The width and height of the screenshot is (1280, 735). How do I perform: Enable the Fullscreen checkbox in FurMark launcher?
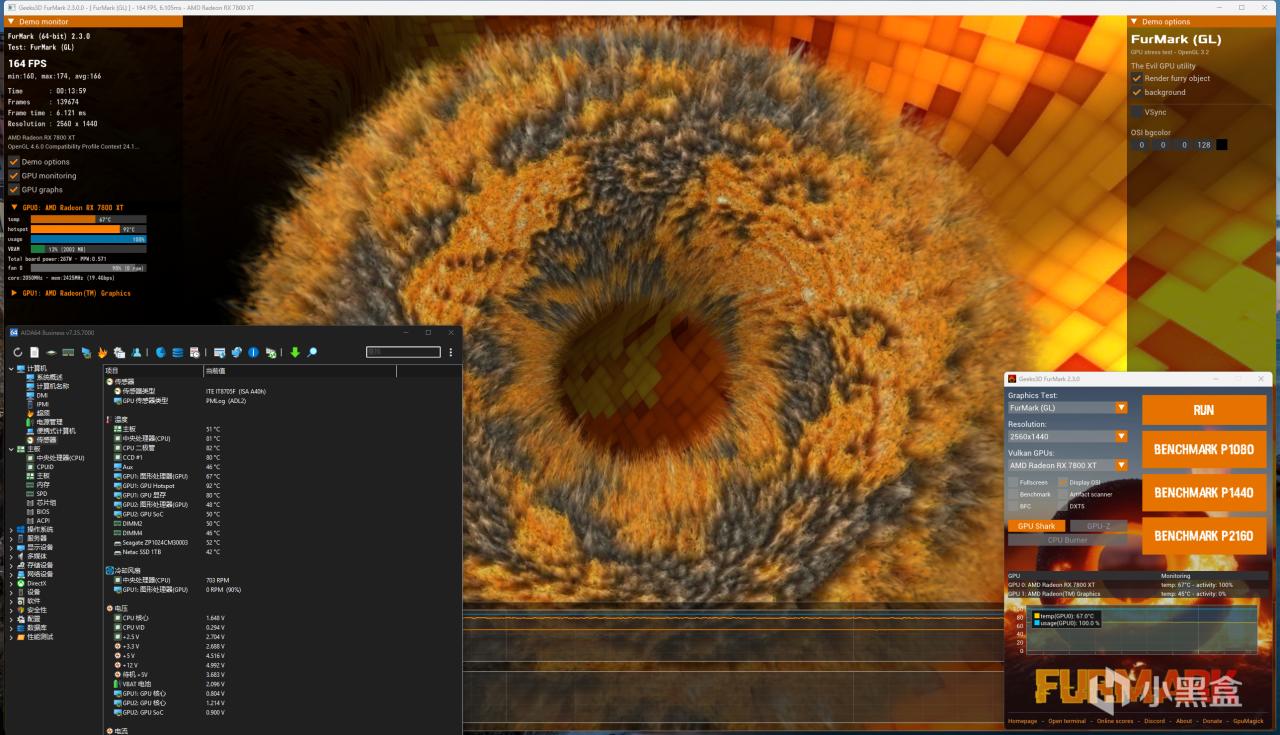tap(1013, 482)
